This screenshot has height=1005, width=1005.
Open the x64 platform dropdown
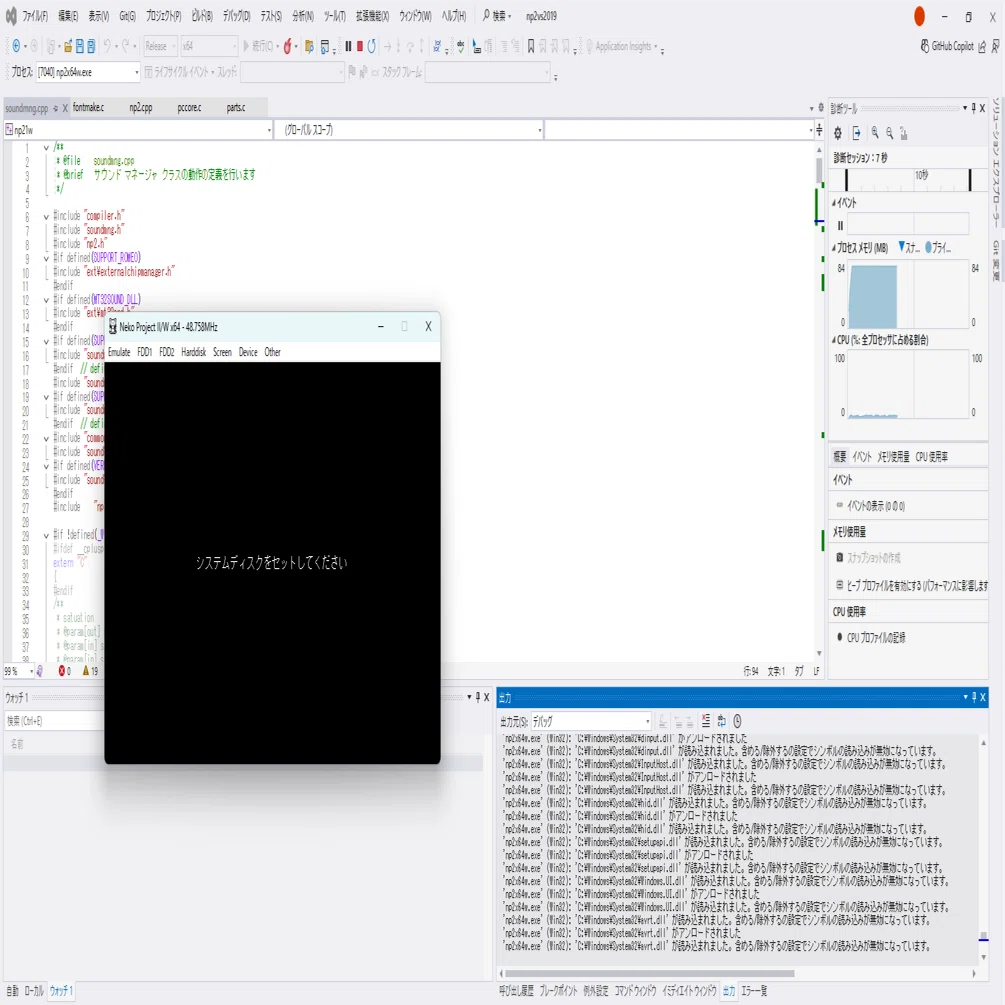point(208,46)
